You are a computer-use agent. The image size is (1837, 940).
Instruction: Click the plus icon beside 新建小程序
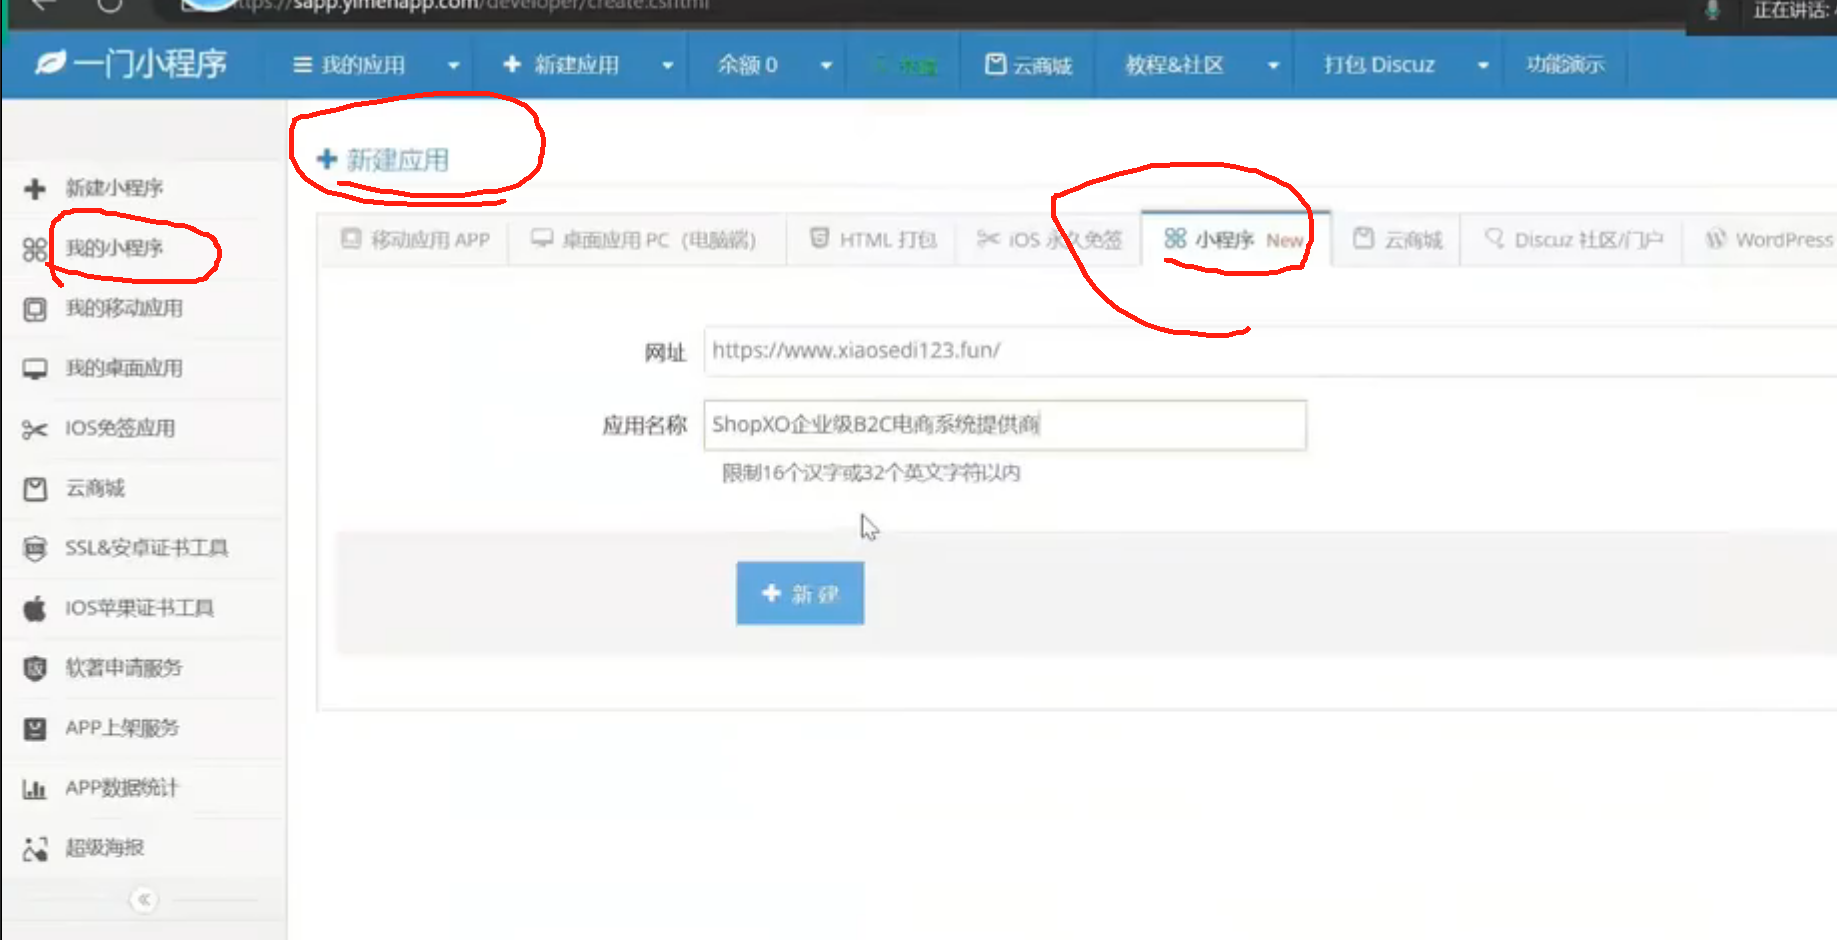[35, 188]
